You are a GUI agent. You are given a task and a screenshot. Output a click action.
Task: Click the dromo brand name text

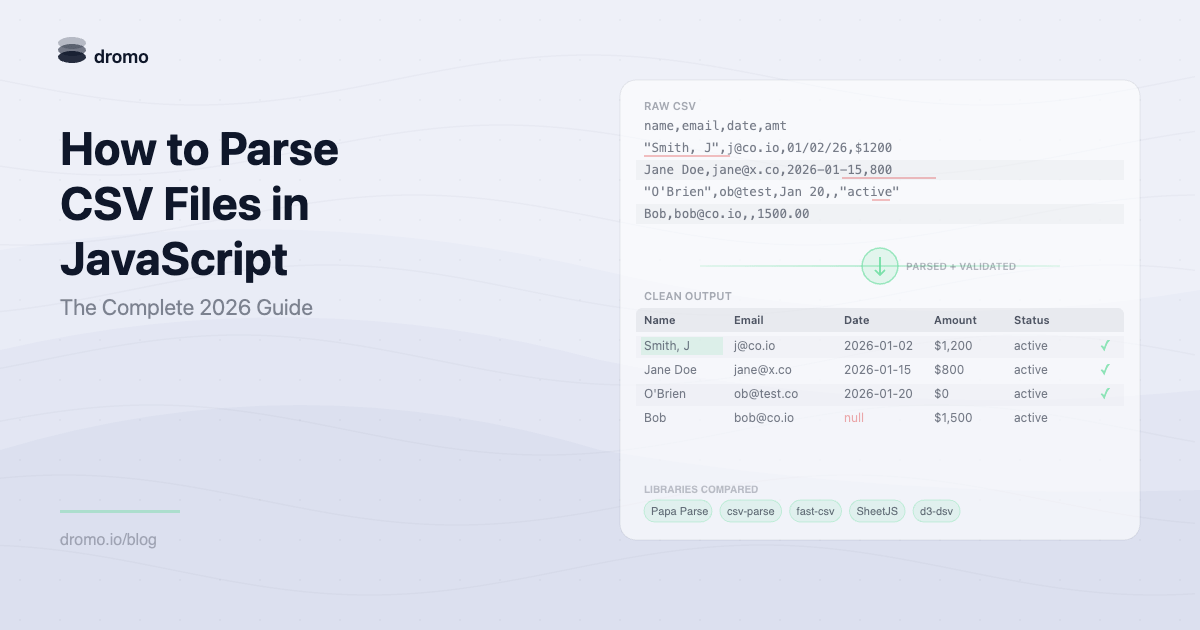coord(121,57)
